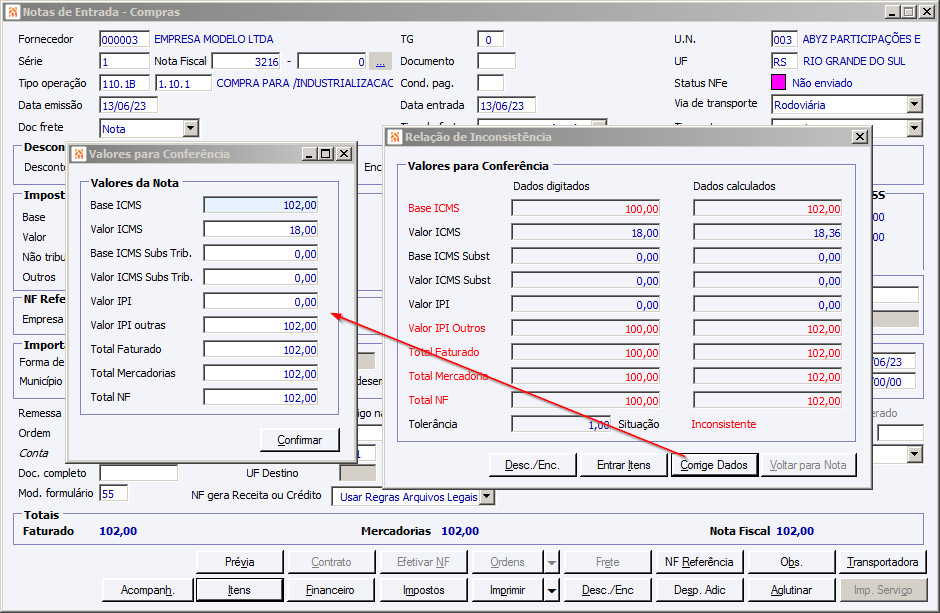This screenshot has width=940, height=613.
Task: Close the Valores para Conferência window
Action: pos(344,154)
